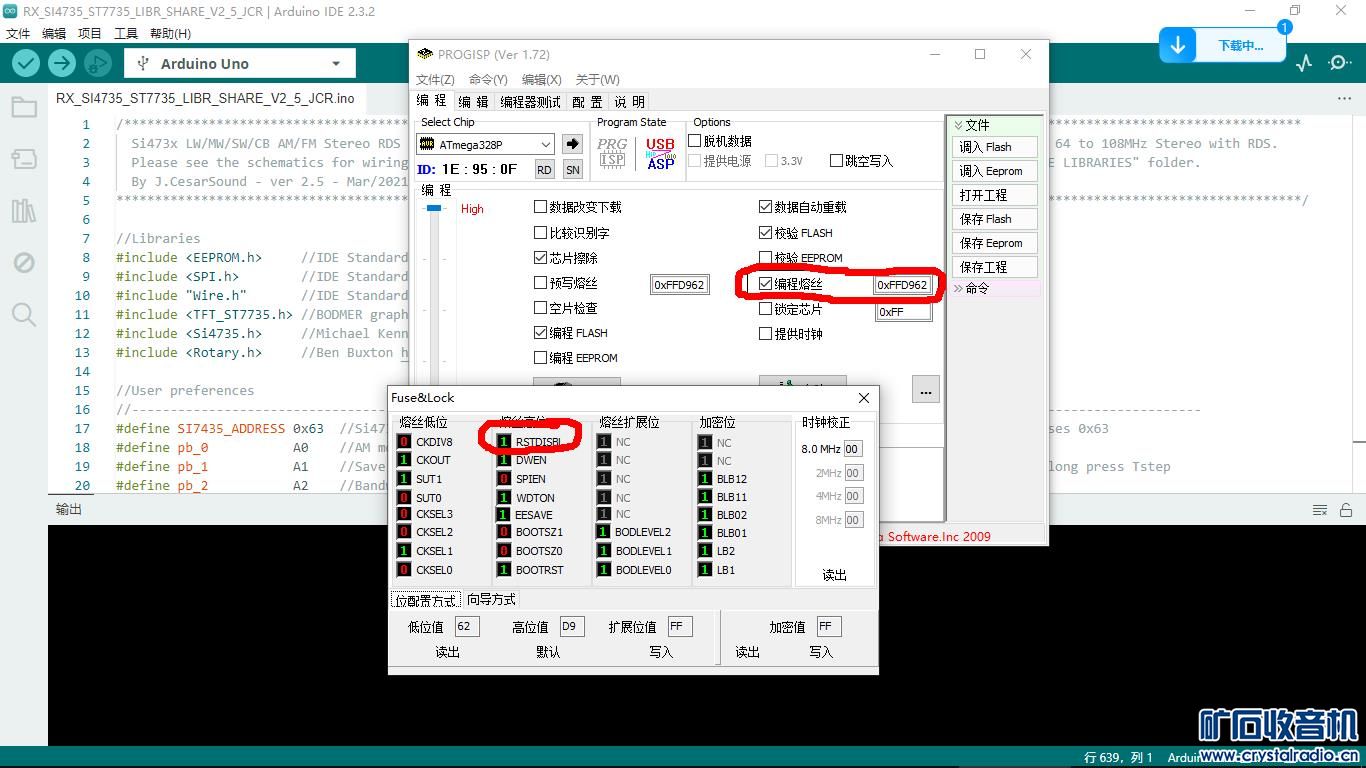
Task: Switch to the 配置 tab
Action: click(587, 101)
